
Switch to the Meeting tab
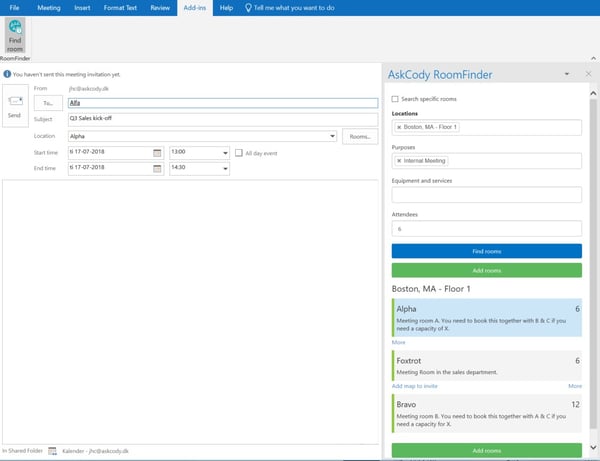click(x=49, y=8)
